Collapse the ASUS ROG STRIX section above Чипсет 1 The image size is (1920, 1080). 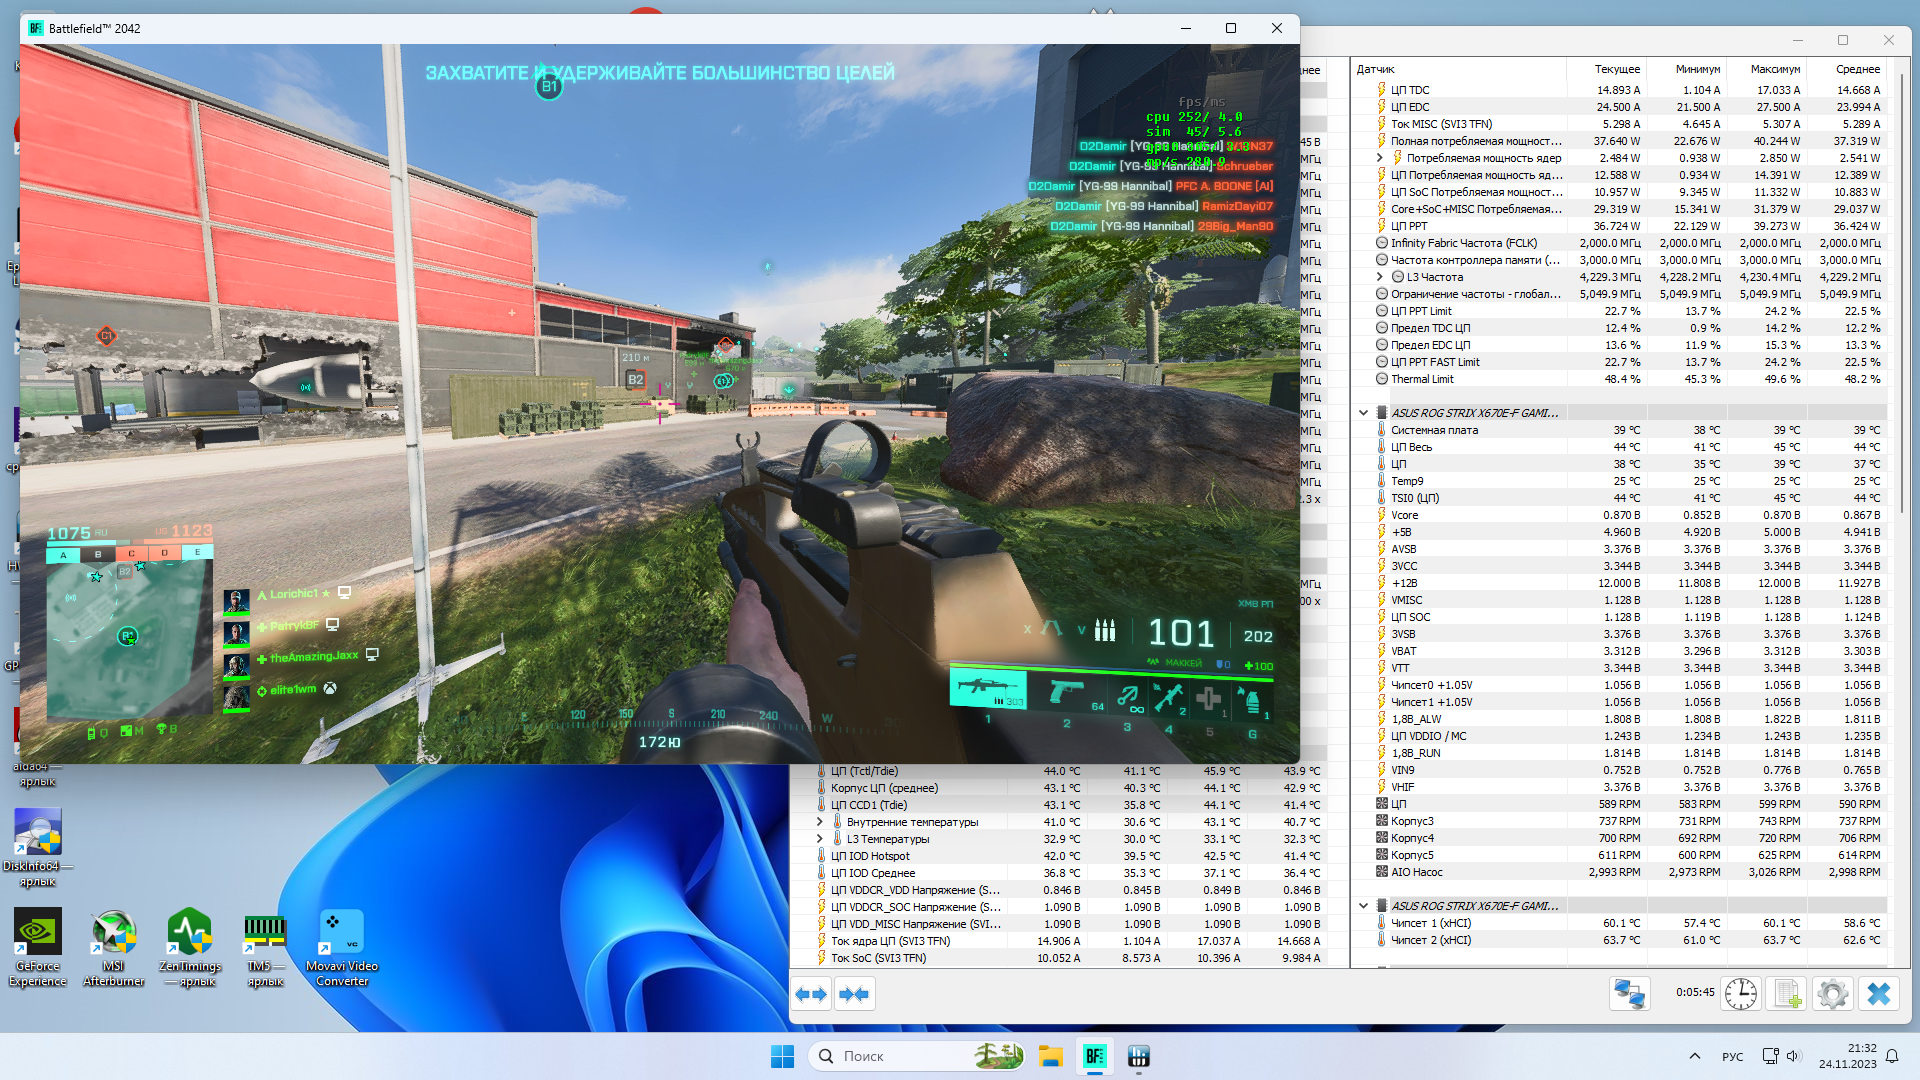click(1363, 906)
